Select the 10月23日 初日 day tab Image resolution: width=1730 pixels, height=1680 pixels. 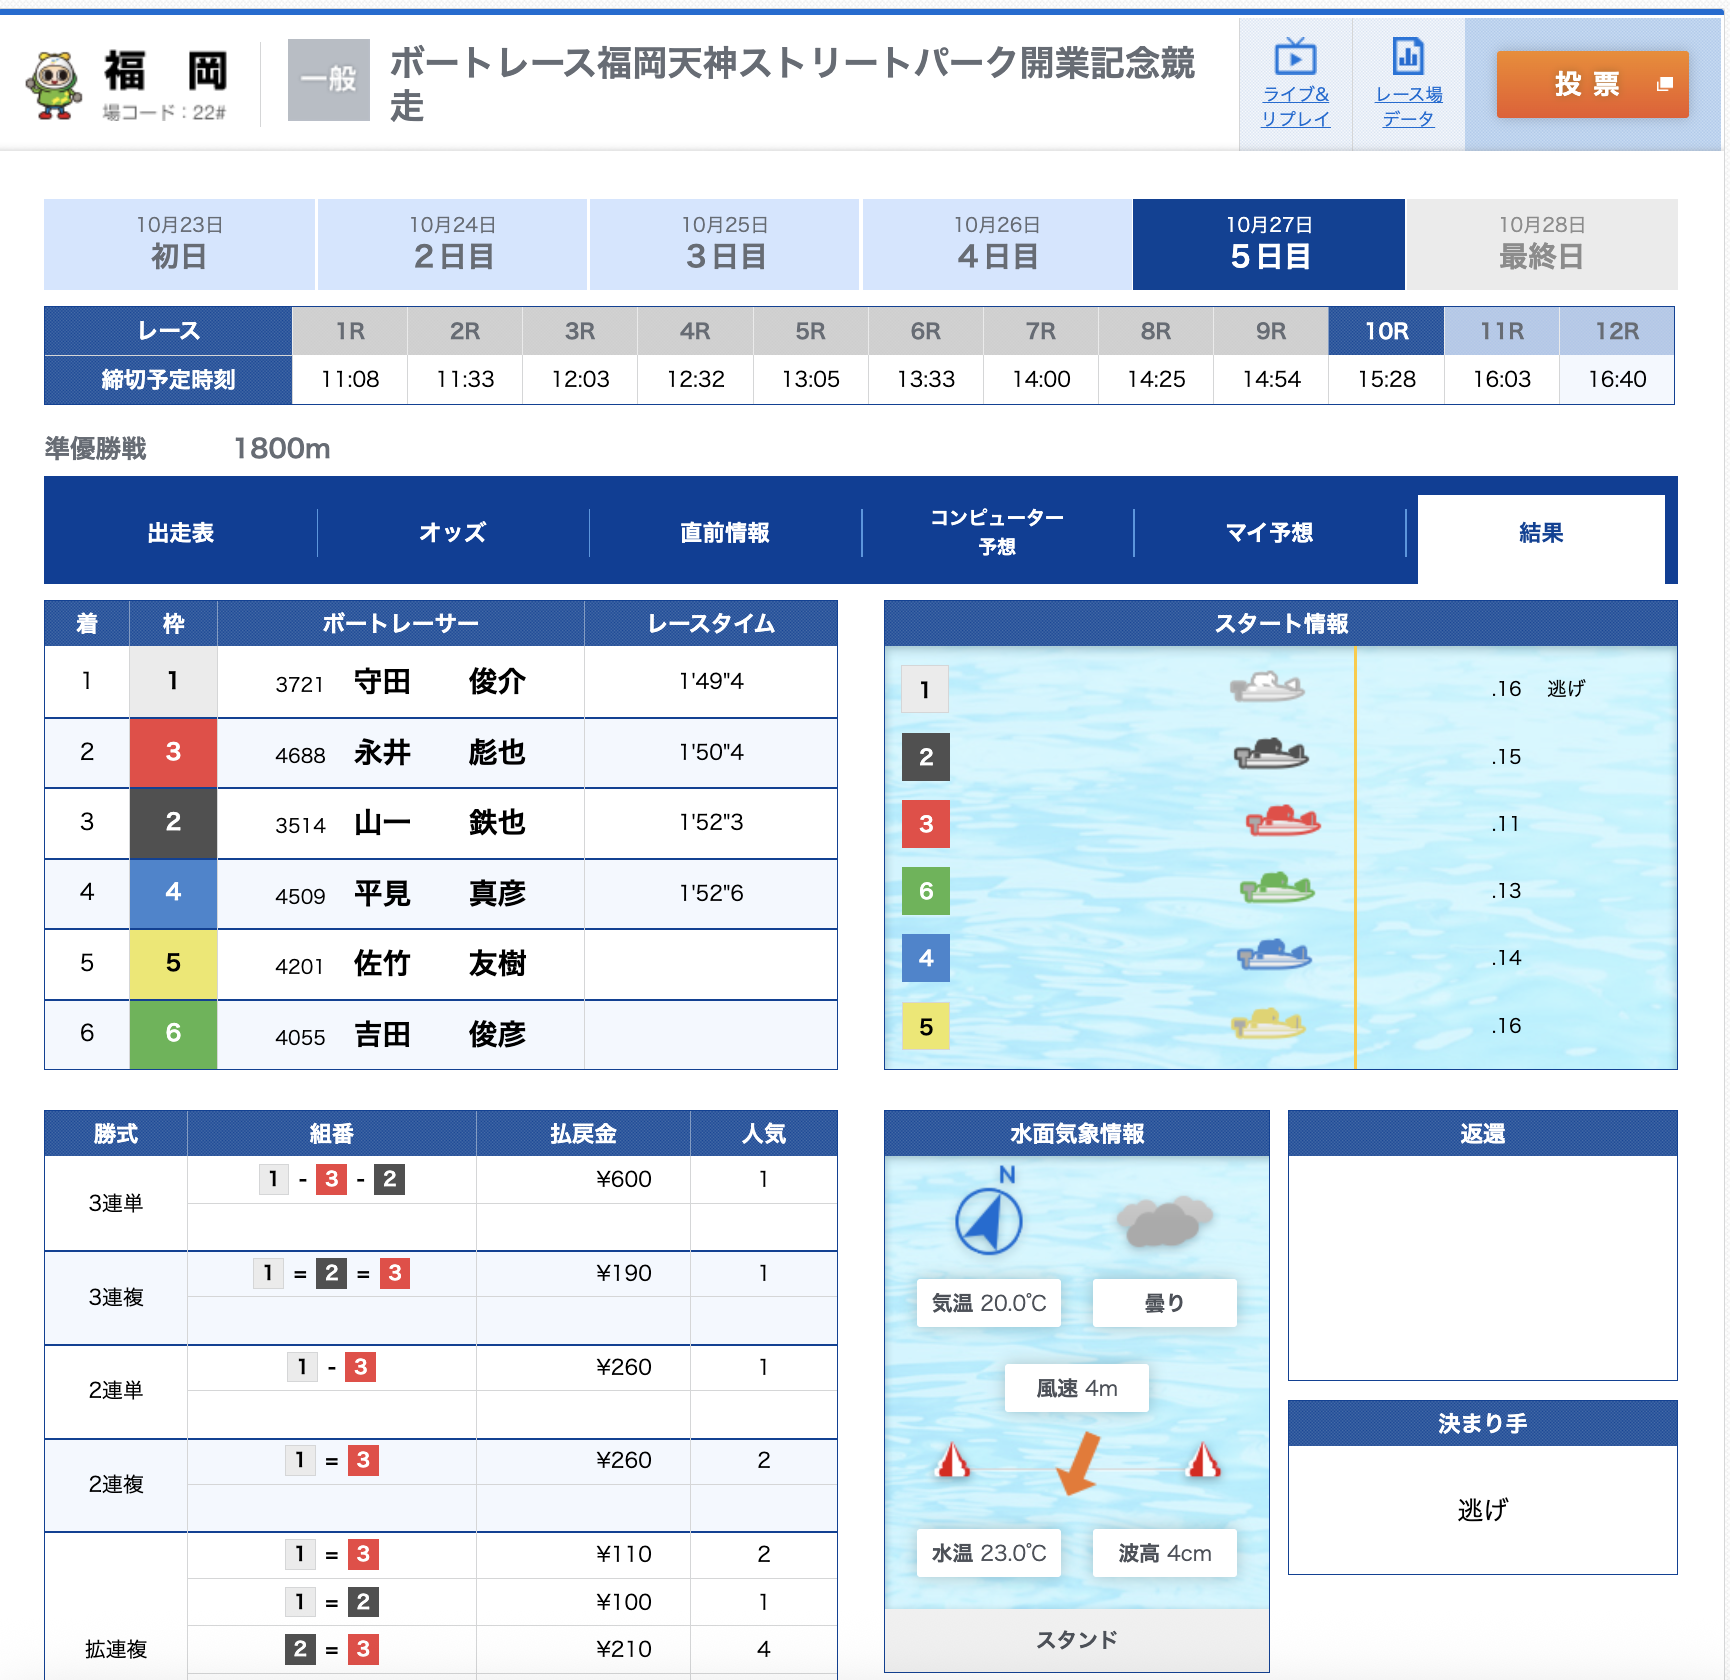(179, 244)
